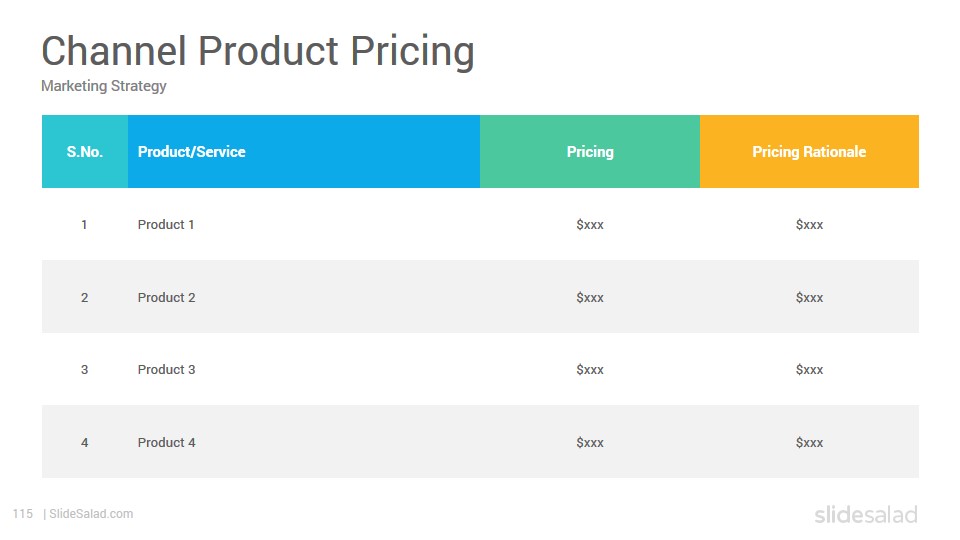Click Product 1 Pricing $xxx value

pyautogui.click(x=590, y=225)
